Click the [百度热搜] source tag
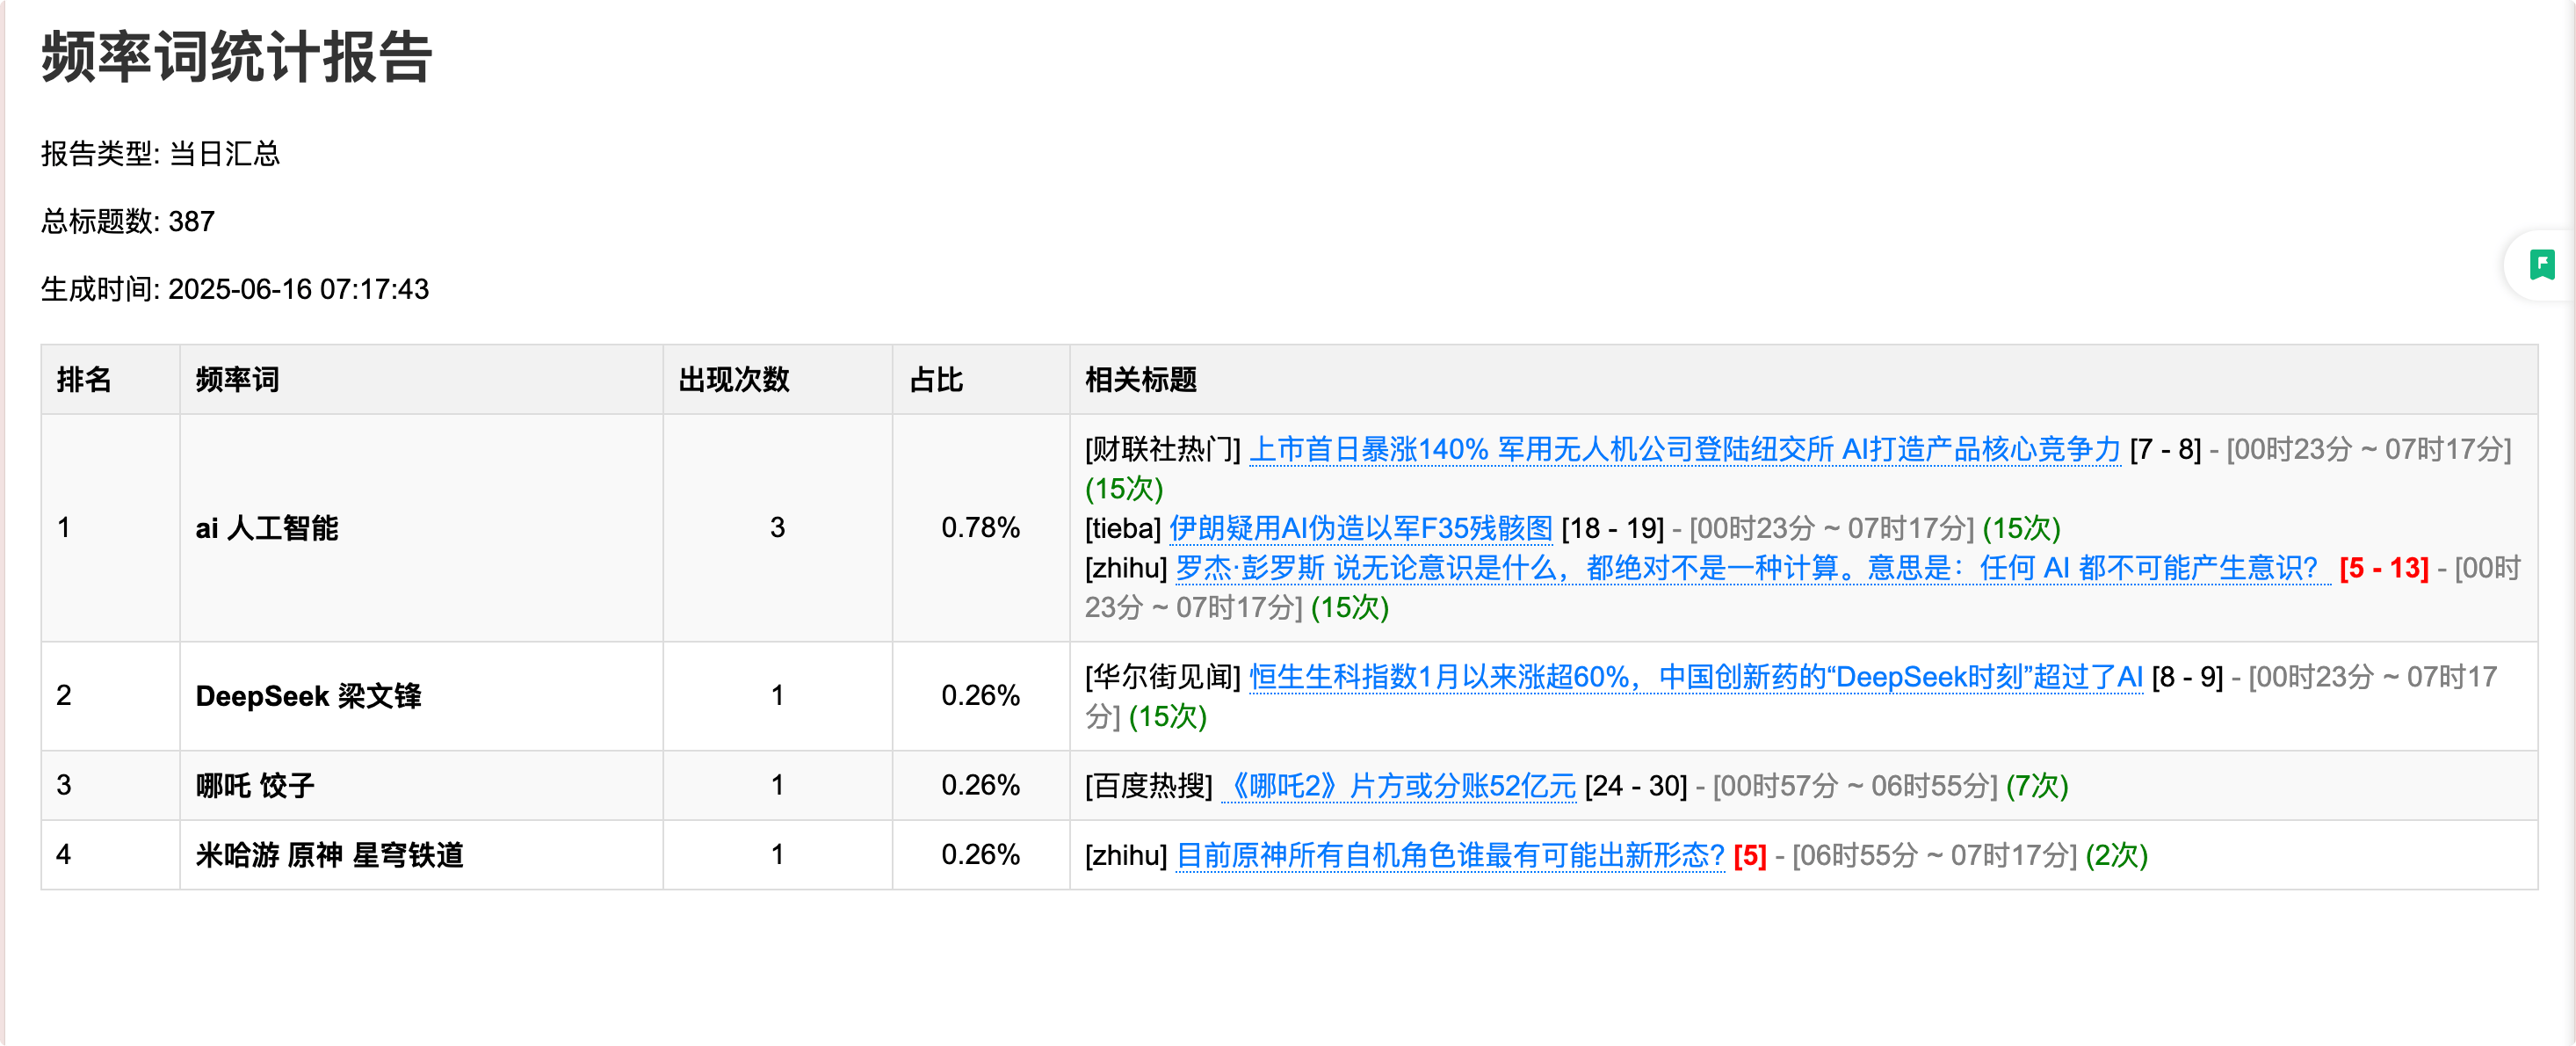 click(1149, 786)
